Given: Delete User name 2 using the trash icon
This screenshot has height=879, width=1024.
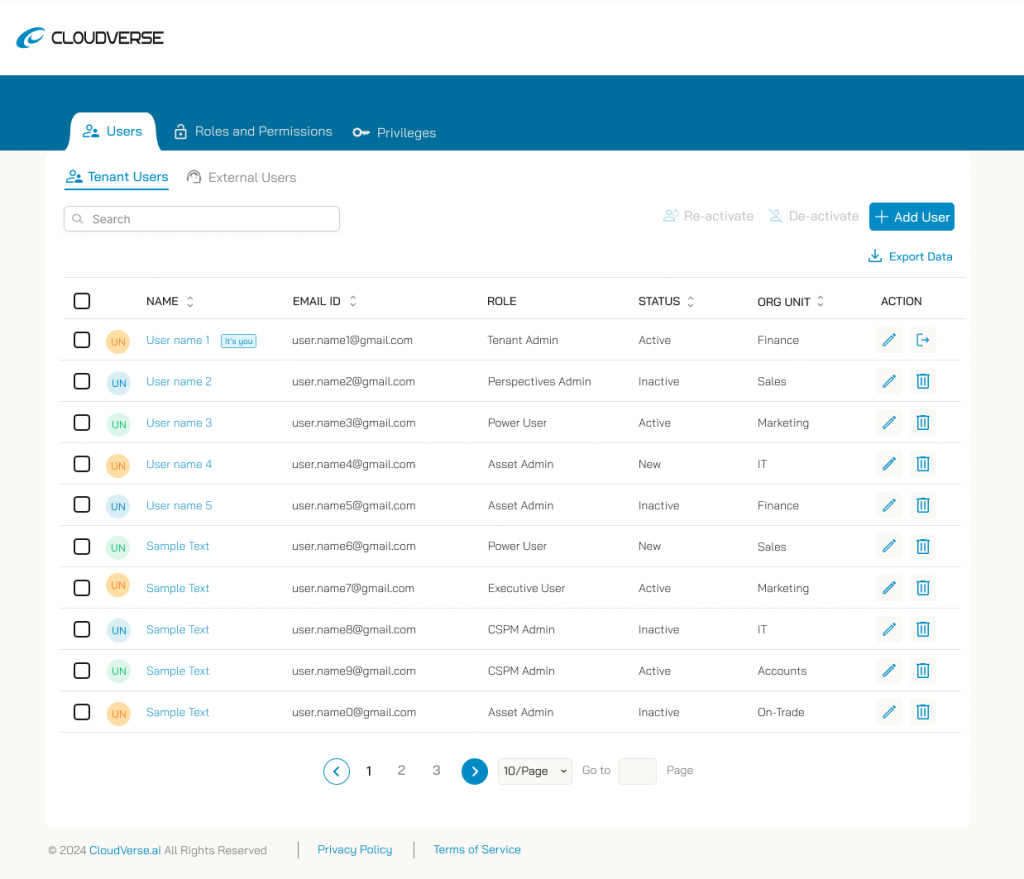Looking at the screenshot, I should 922,381.
